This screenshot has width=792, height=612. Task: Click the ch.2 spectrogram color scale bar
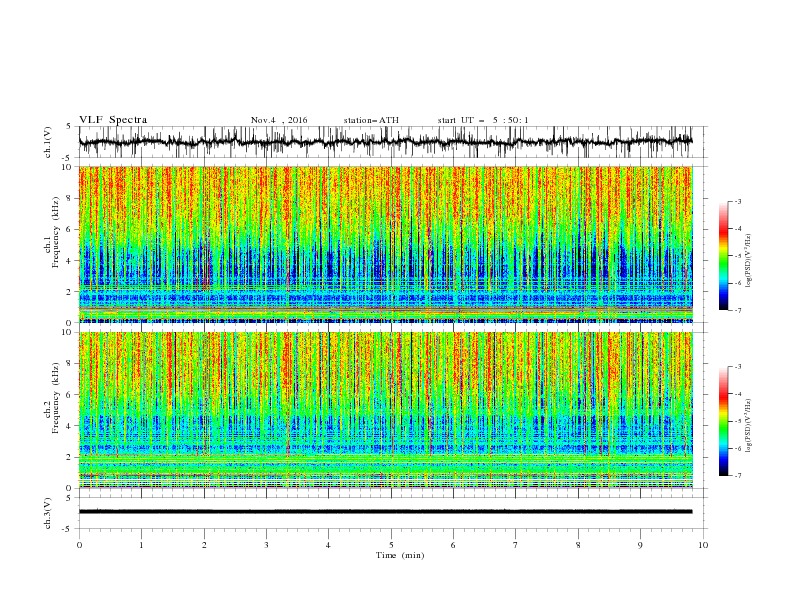point(723,421)
